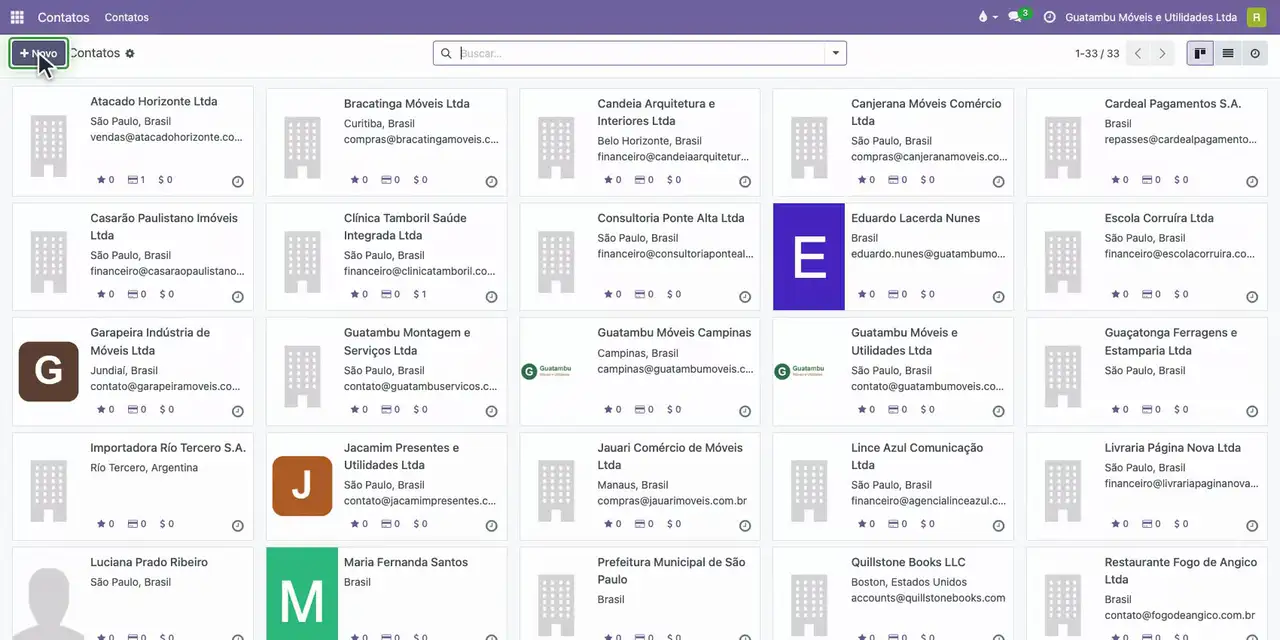
Task: Open activity clock on Guatambu Móveis Campinas card
Action: click(745, 411)
